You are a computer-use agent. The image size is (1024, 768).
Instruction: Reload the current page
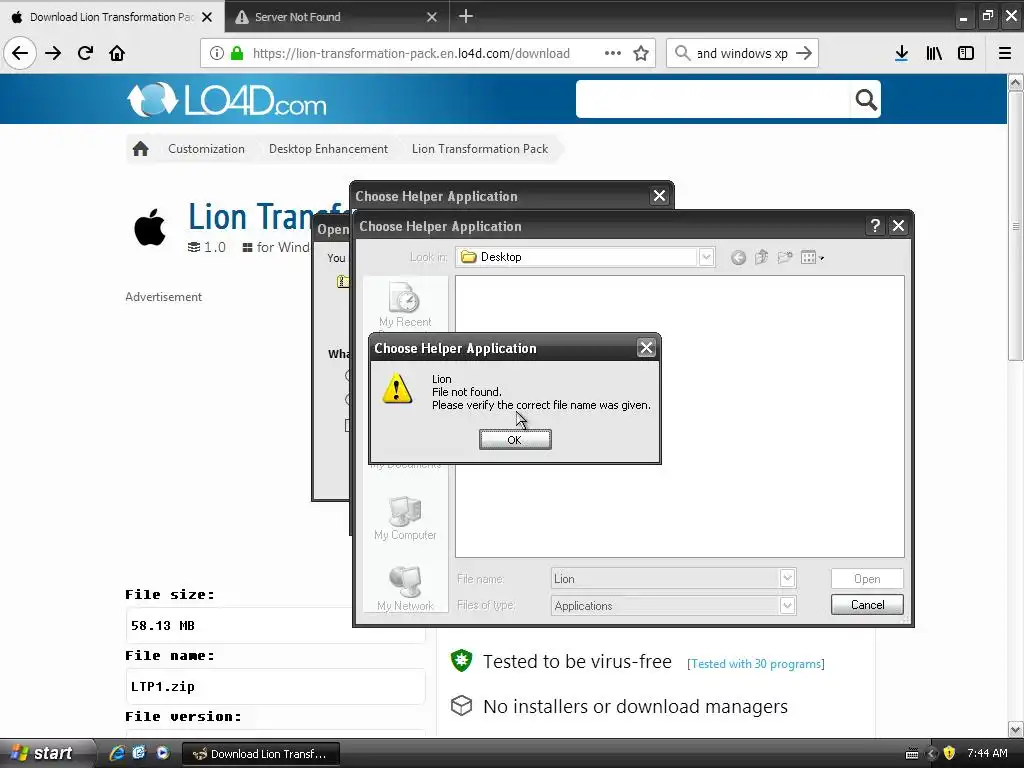[85, 53]
